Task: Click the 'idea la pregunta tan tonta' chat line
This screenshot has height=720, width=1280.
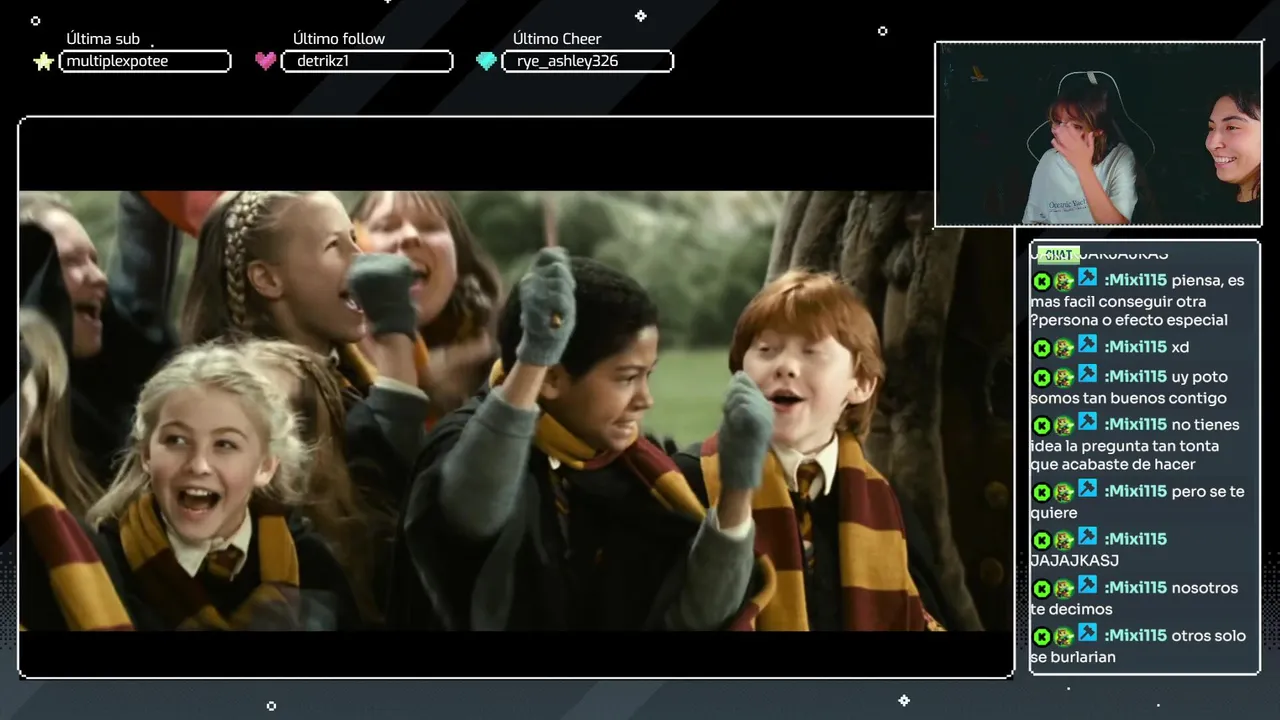Action: pos(1124,446)
